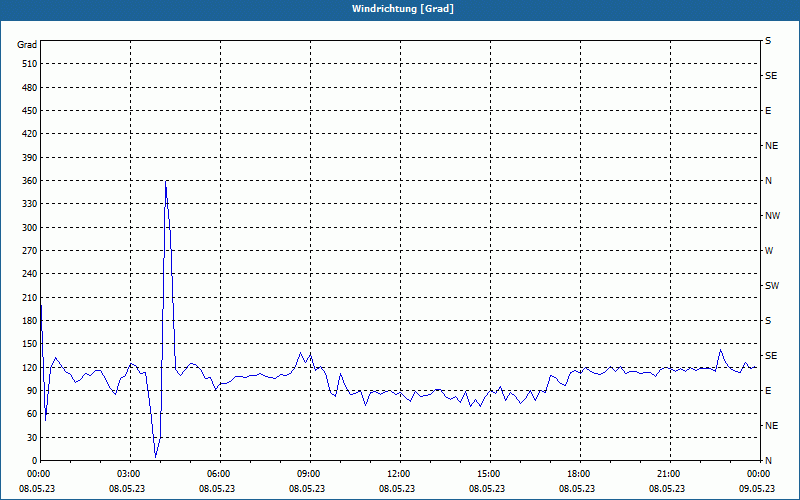Click the 420 y-axis label
This screenshot has width=800, height=500.
tap(30, 134)
